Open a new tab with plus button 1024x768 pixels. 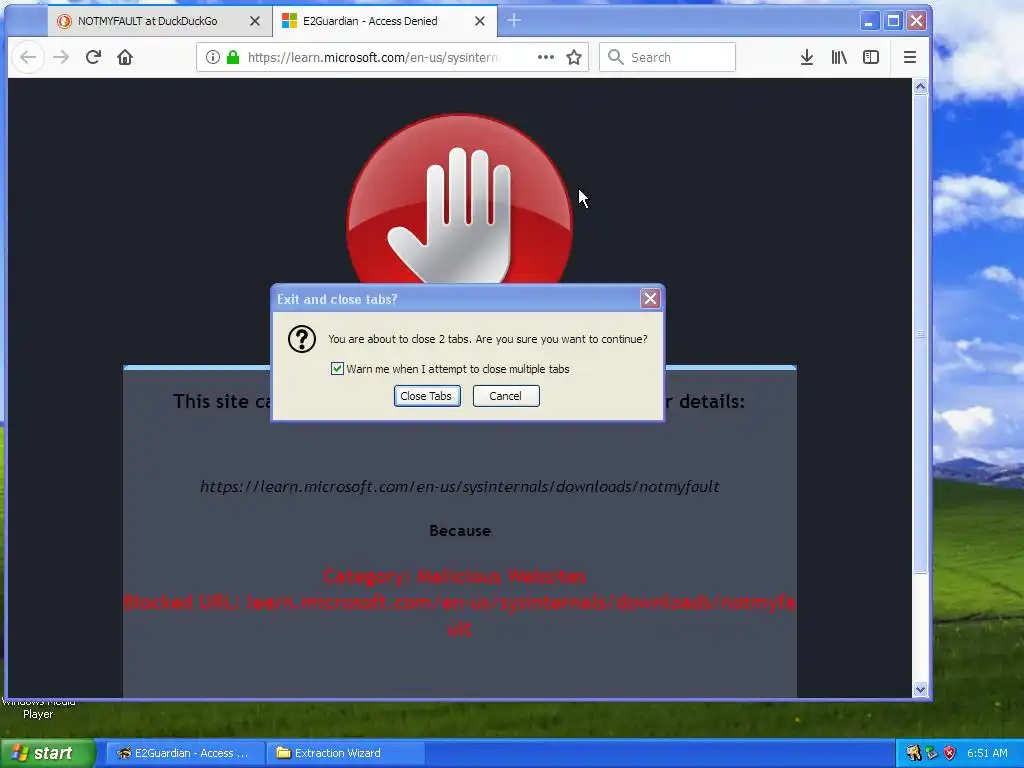click(x=514, y=21)
